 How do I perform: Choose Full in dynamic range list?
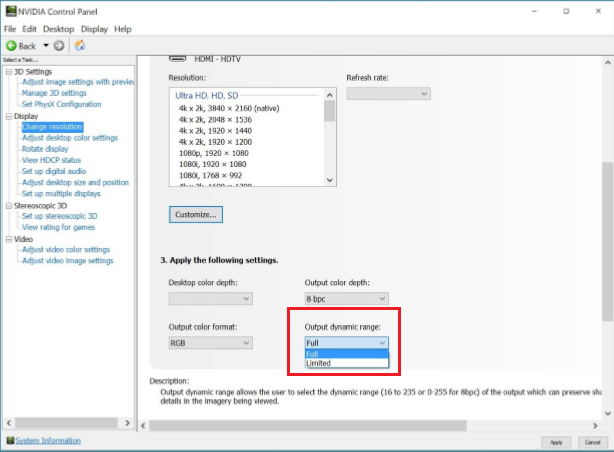[x=347, y=354]
